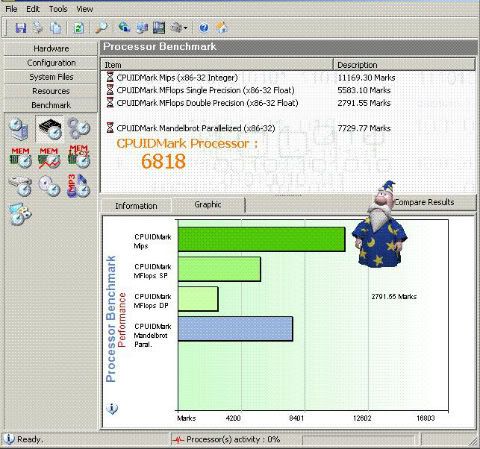Click the Copy documents toolbar icon
Image resolution: width=480 pixels, height=449 pixels.
point(55,28)
